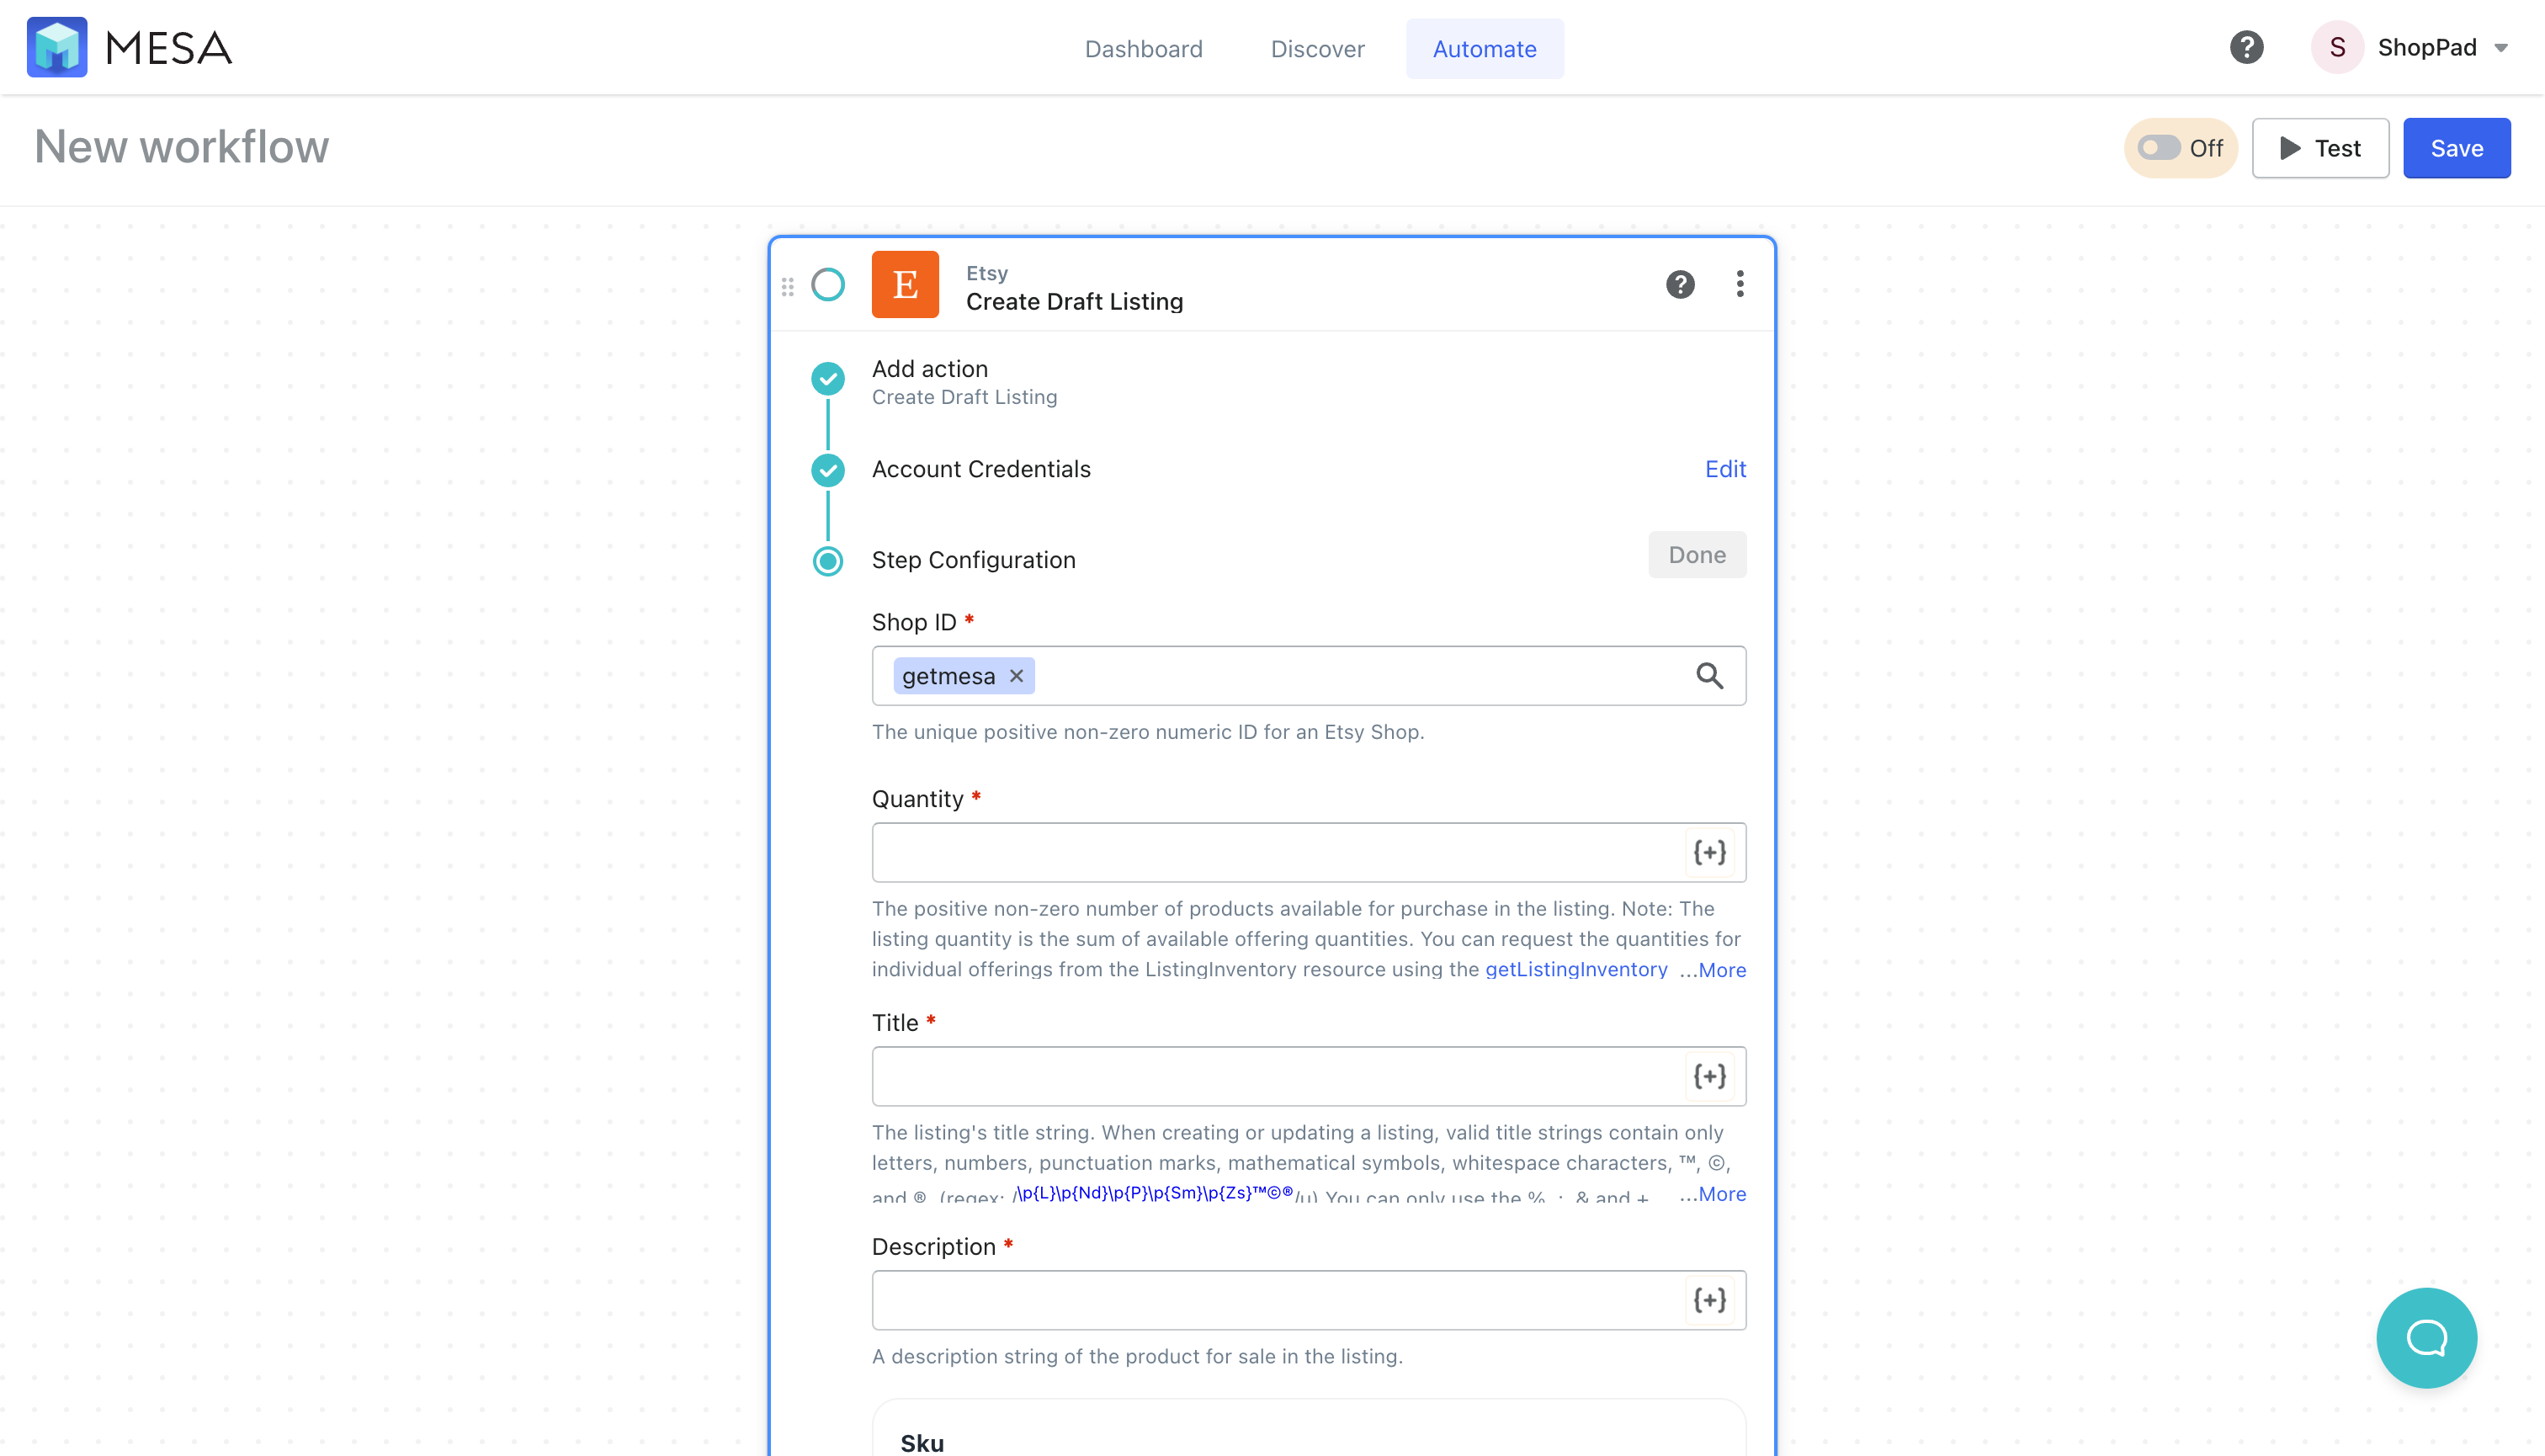Open the top bar help icon
The height and width of the screenshot is (1456, 2545).
pos(2246,47)
